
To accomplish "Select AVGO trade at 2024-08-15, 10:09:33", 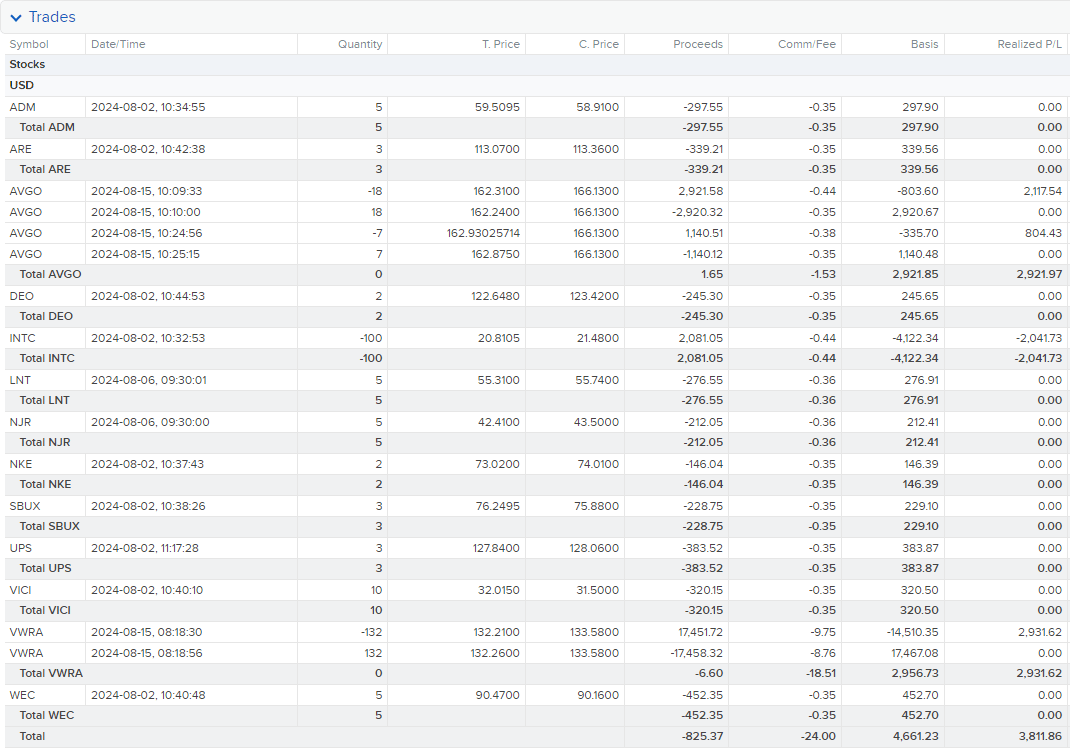I will (147, 192).
